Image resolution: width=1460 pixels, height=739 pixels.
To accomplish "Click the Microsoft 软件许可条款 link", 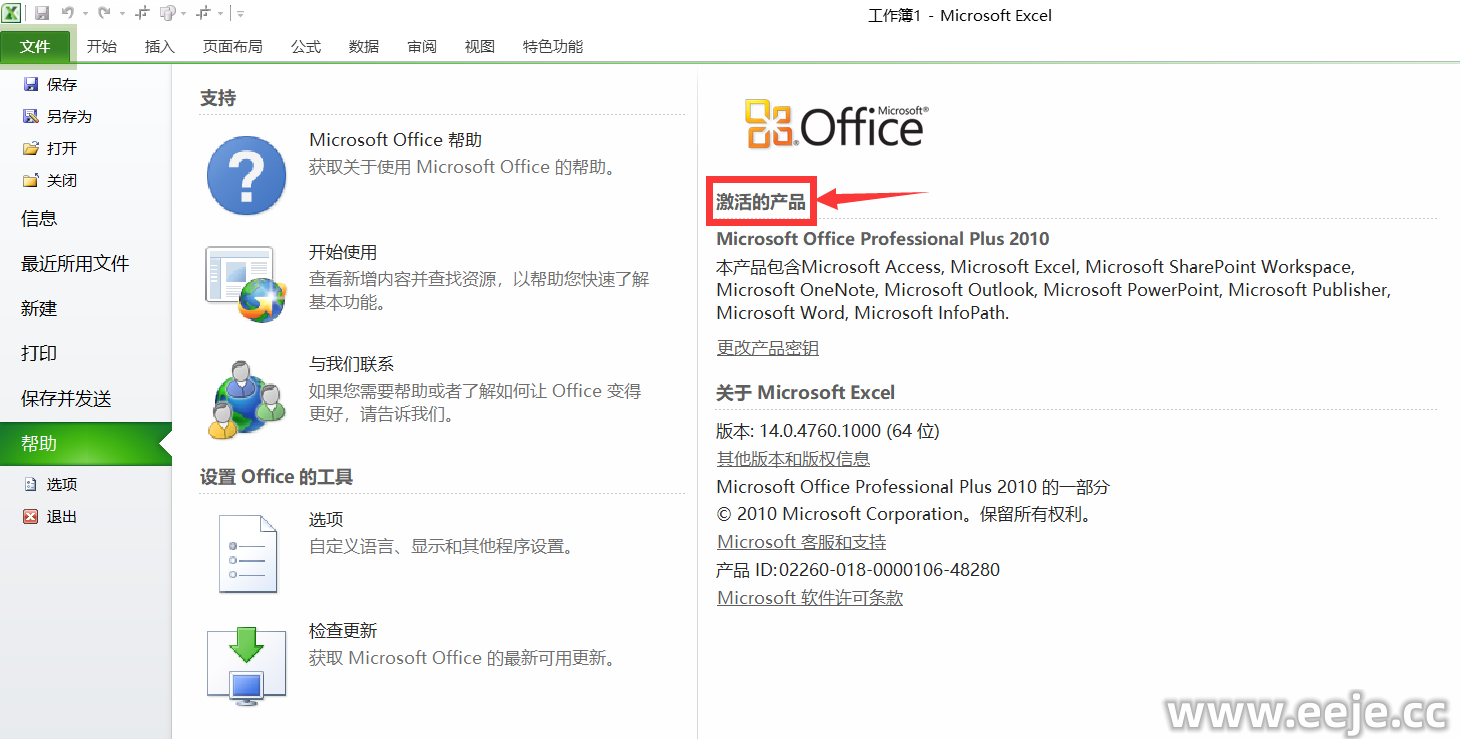I will pyautogui.click(x=810, y=598).
